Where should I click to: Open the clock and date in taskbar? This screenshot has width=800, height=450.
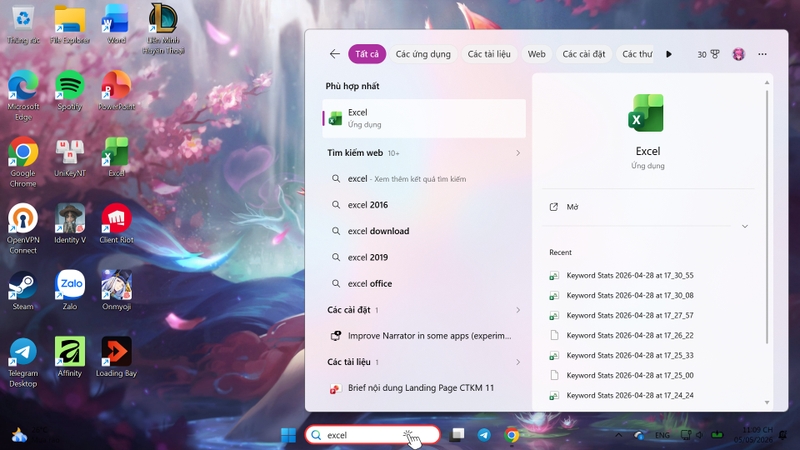tap(754, 435)
